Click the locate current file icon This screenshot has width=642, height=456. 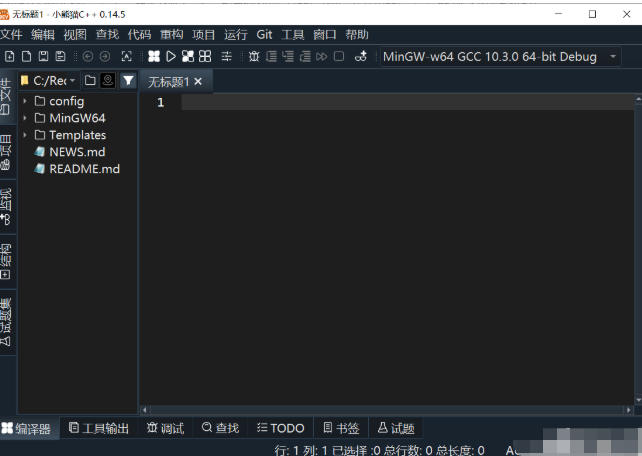108,80
